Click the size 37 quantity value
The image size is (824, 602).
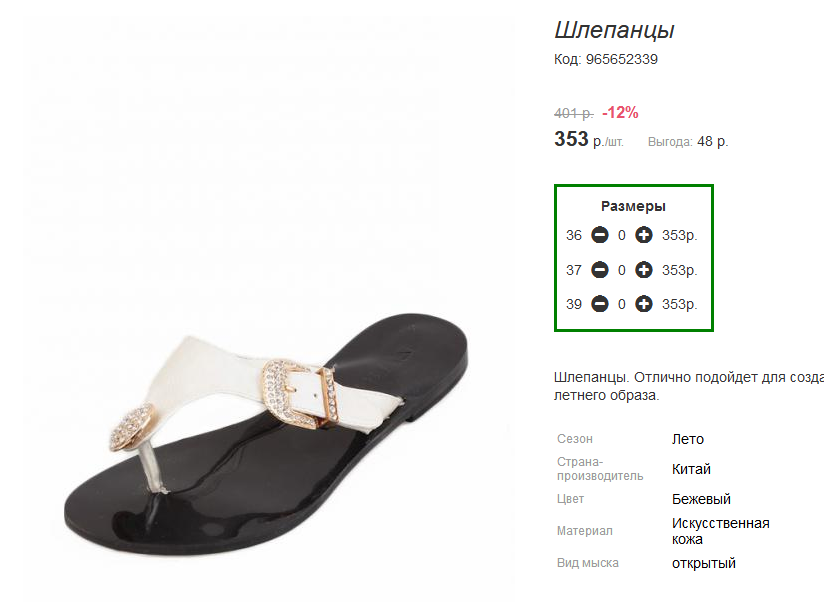point(622,271)
